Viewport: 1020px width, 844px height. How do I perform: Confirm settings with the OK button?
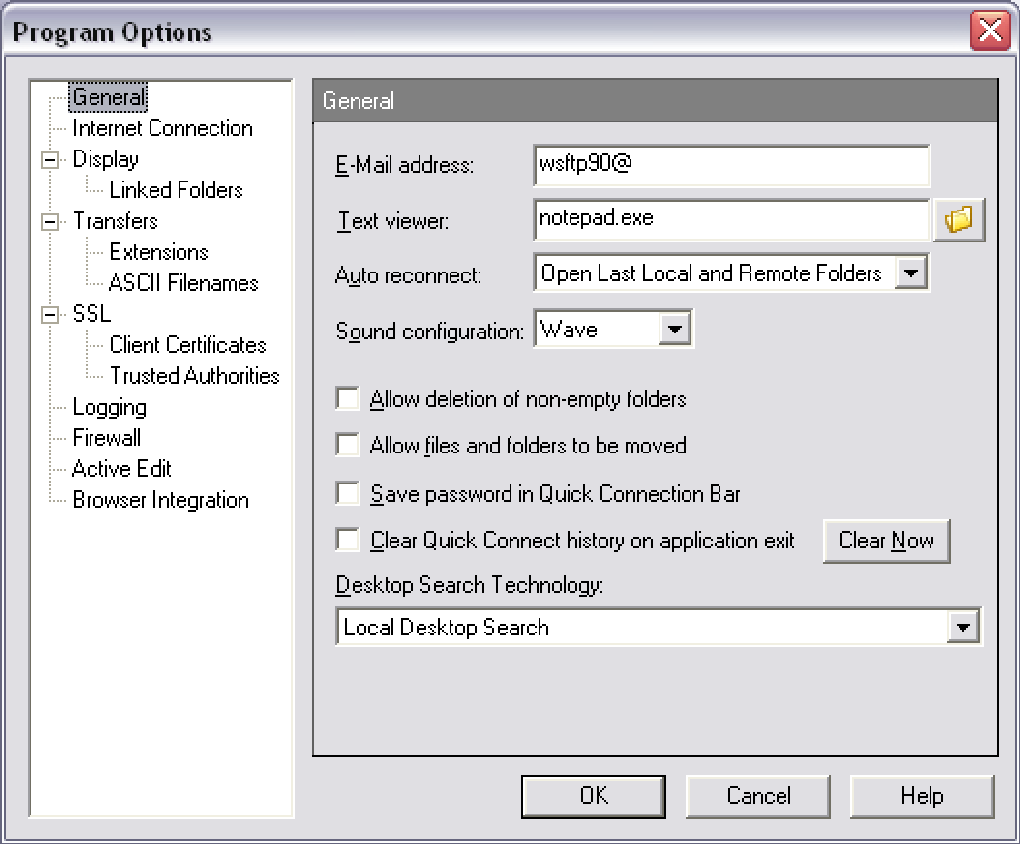pos(593,796)
